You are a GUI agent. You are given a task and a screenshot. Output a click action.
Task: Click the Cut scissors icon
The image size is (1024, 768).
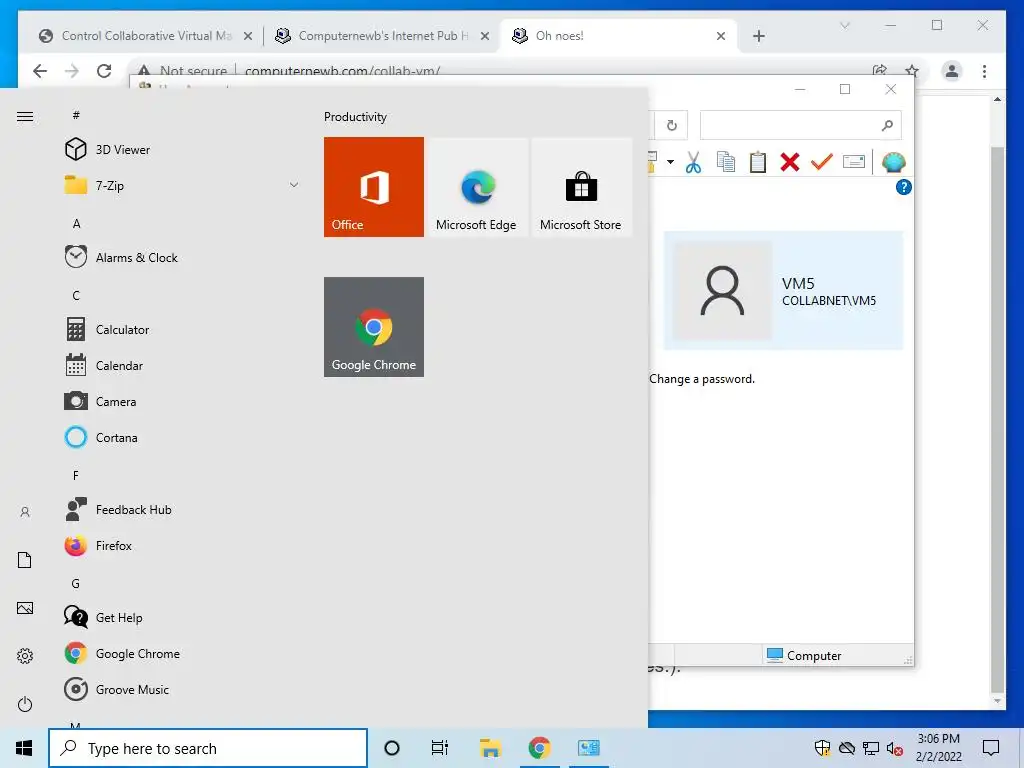coord(694,162)
